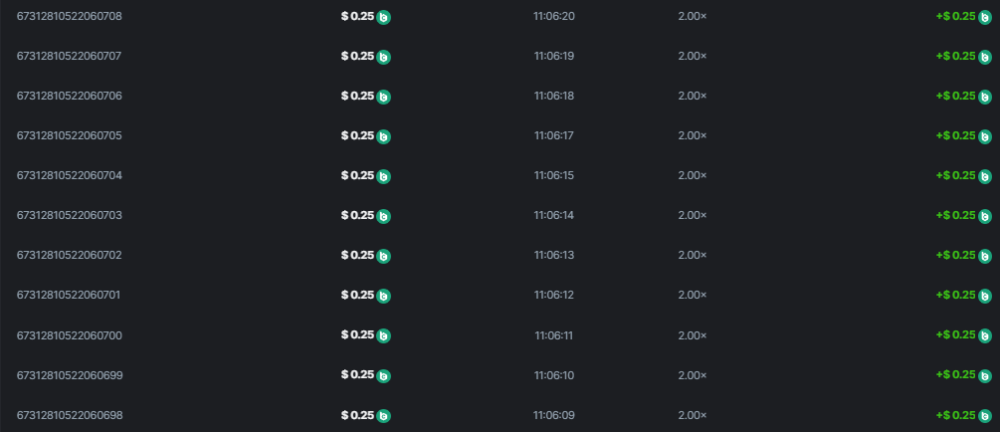1000x432 pixels.
Task: Click $ 0.25 bet amount in the 11:06:10 row
Action: (x=357, y=374)
